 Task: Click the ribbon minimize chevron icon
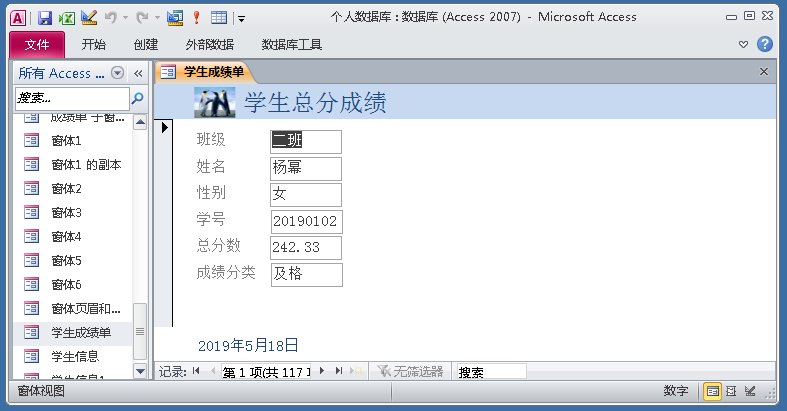pyautogui.click(x=743, y=45)
